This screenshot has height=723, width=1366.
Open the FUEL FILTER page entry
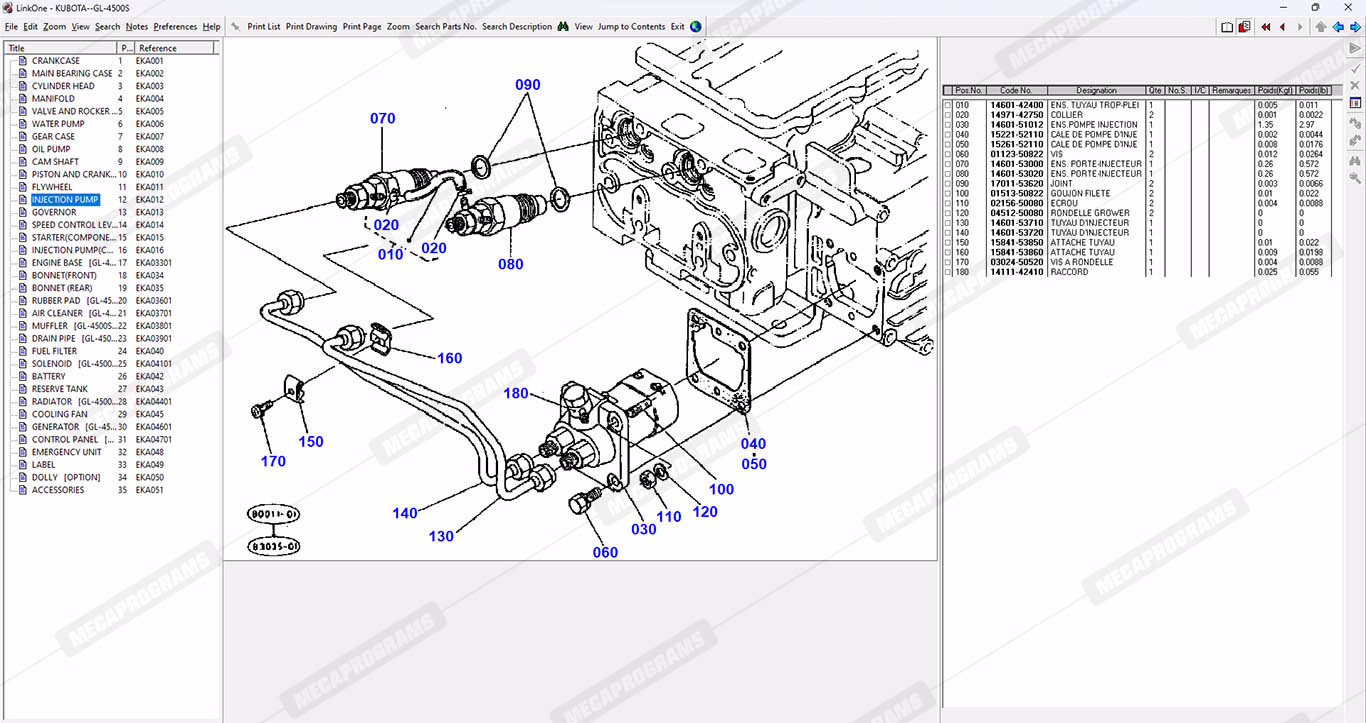(54, 351)
